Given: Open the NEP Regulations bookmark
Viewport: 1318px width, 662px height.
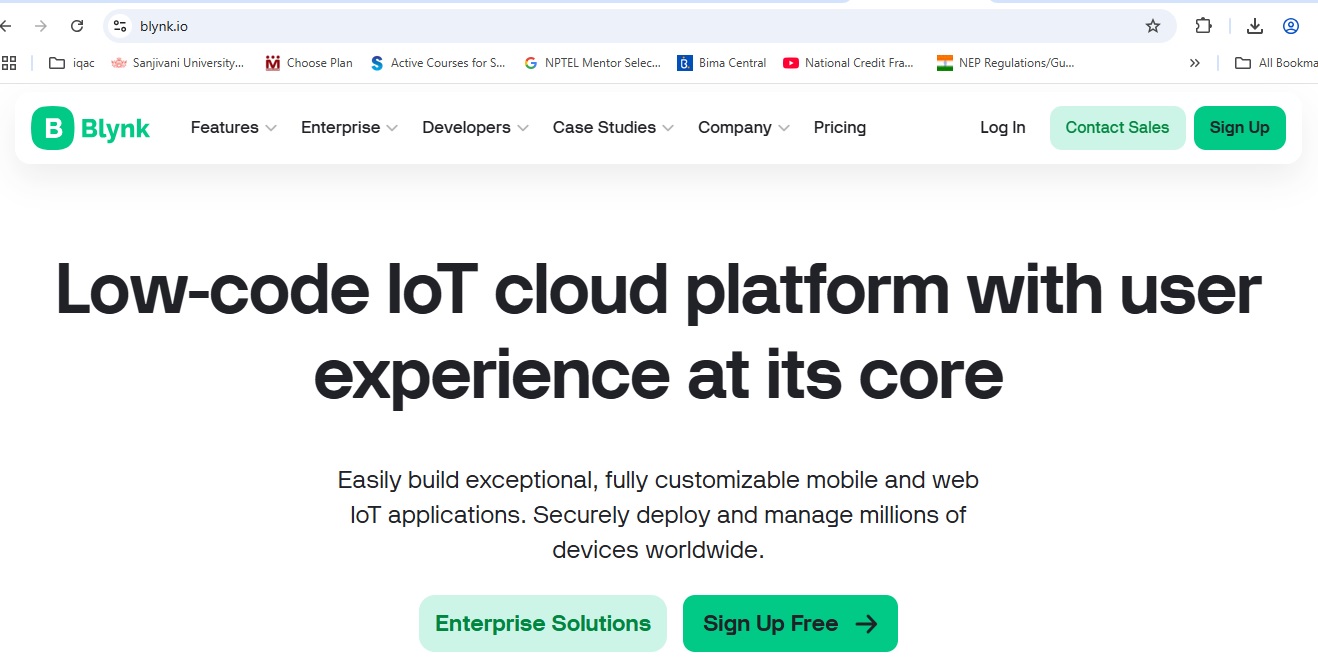Looking at the screenshot, I should (x=1006, y=63).
